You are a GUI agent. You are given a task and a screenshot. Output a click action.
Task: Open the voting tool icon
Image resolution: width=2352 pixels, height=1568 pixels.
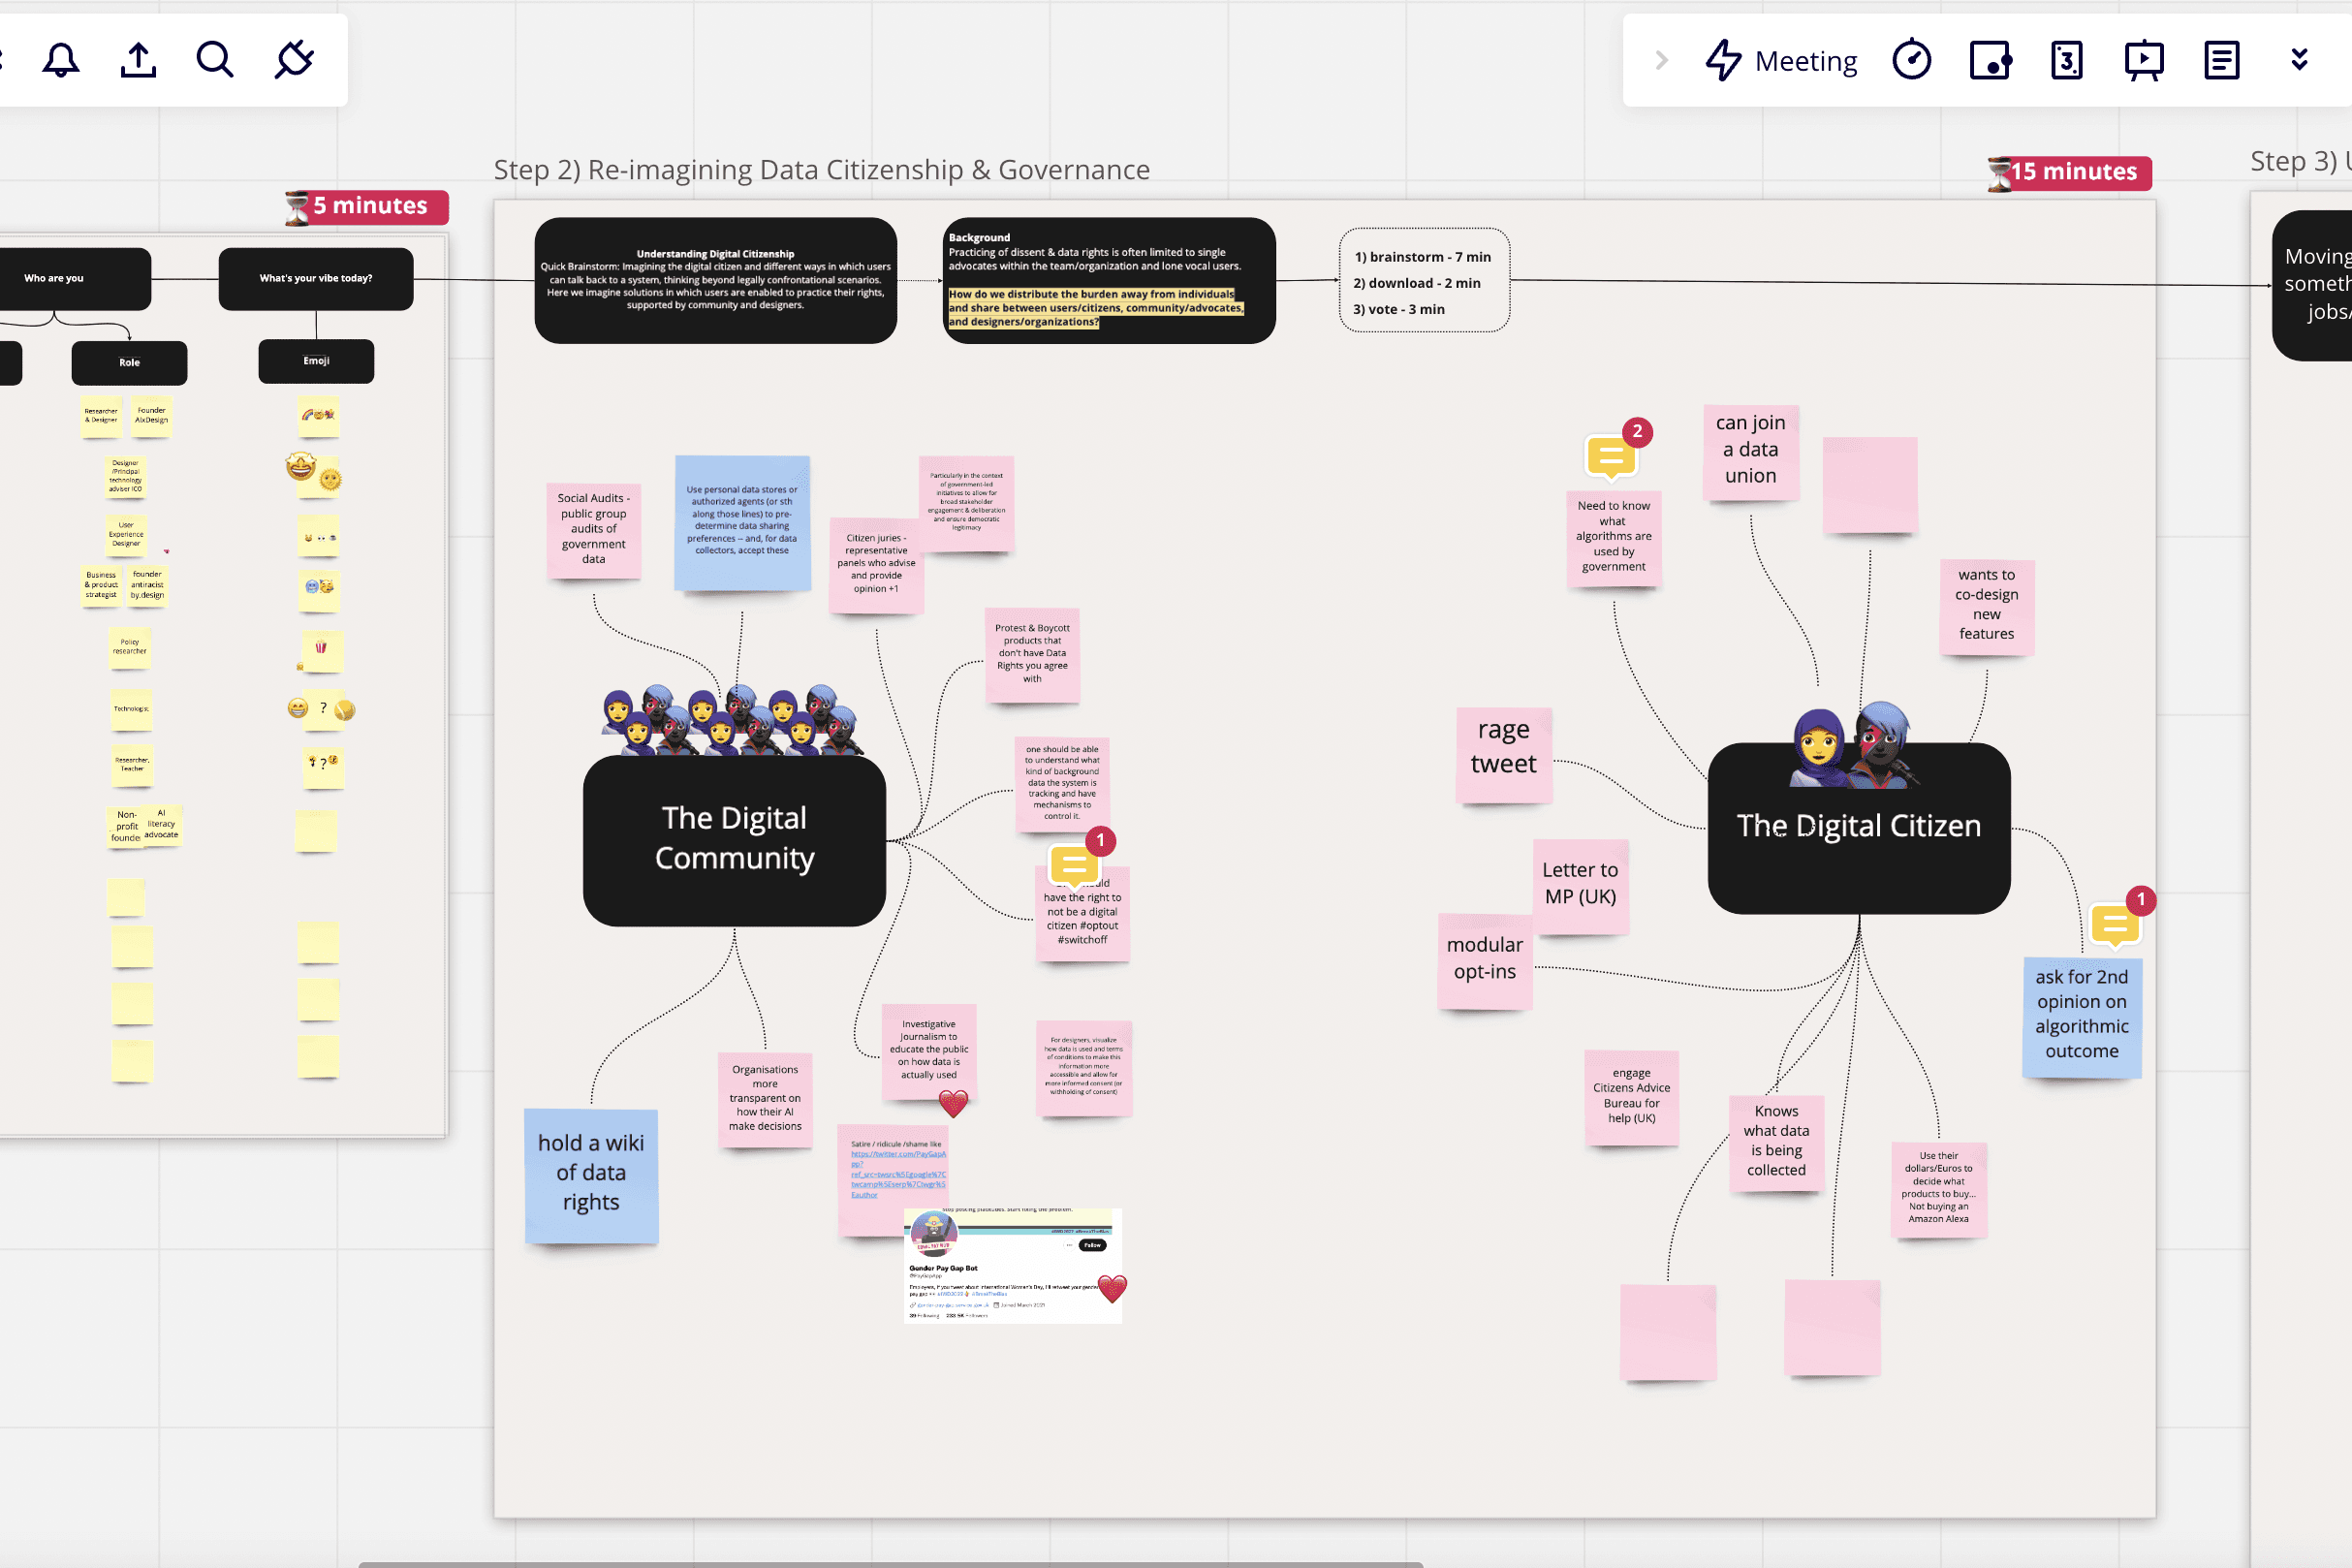click(x=1989, y=61)
